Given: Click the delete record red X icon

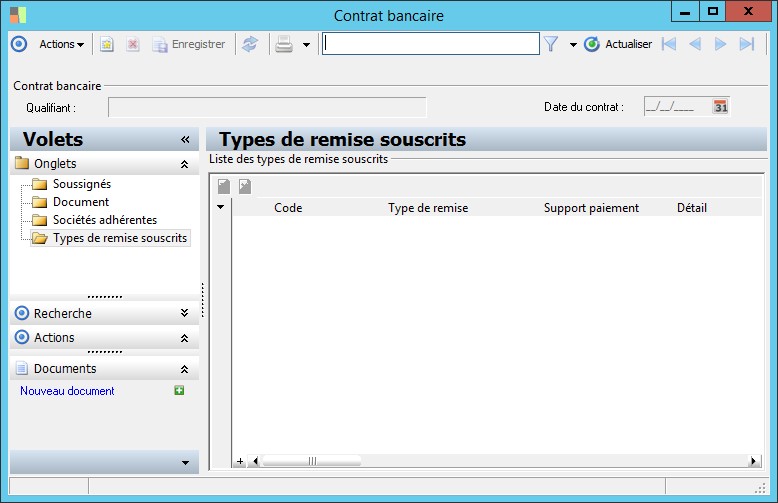Looking at the screenshot, I should click(132, 44).
